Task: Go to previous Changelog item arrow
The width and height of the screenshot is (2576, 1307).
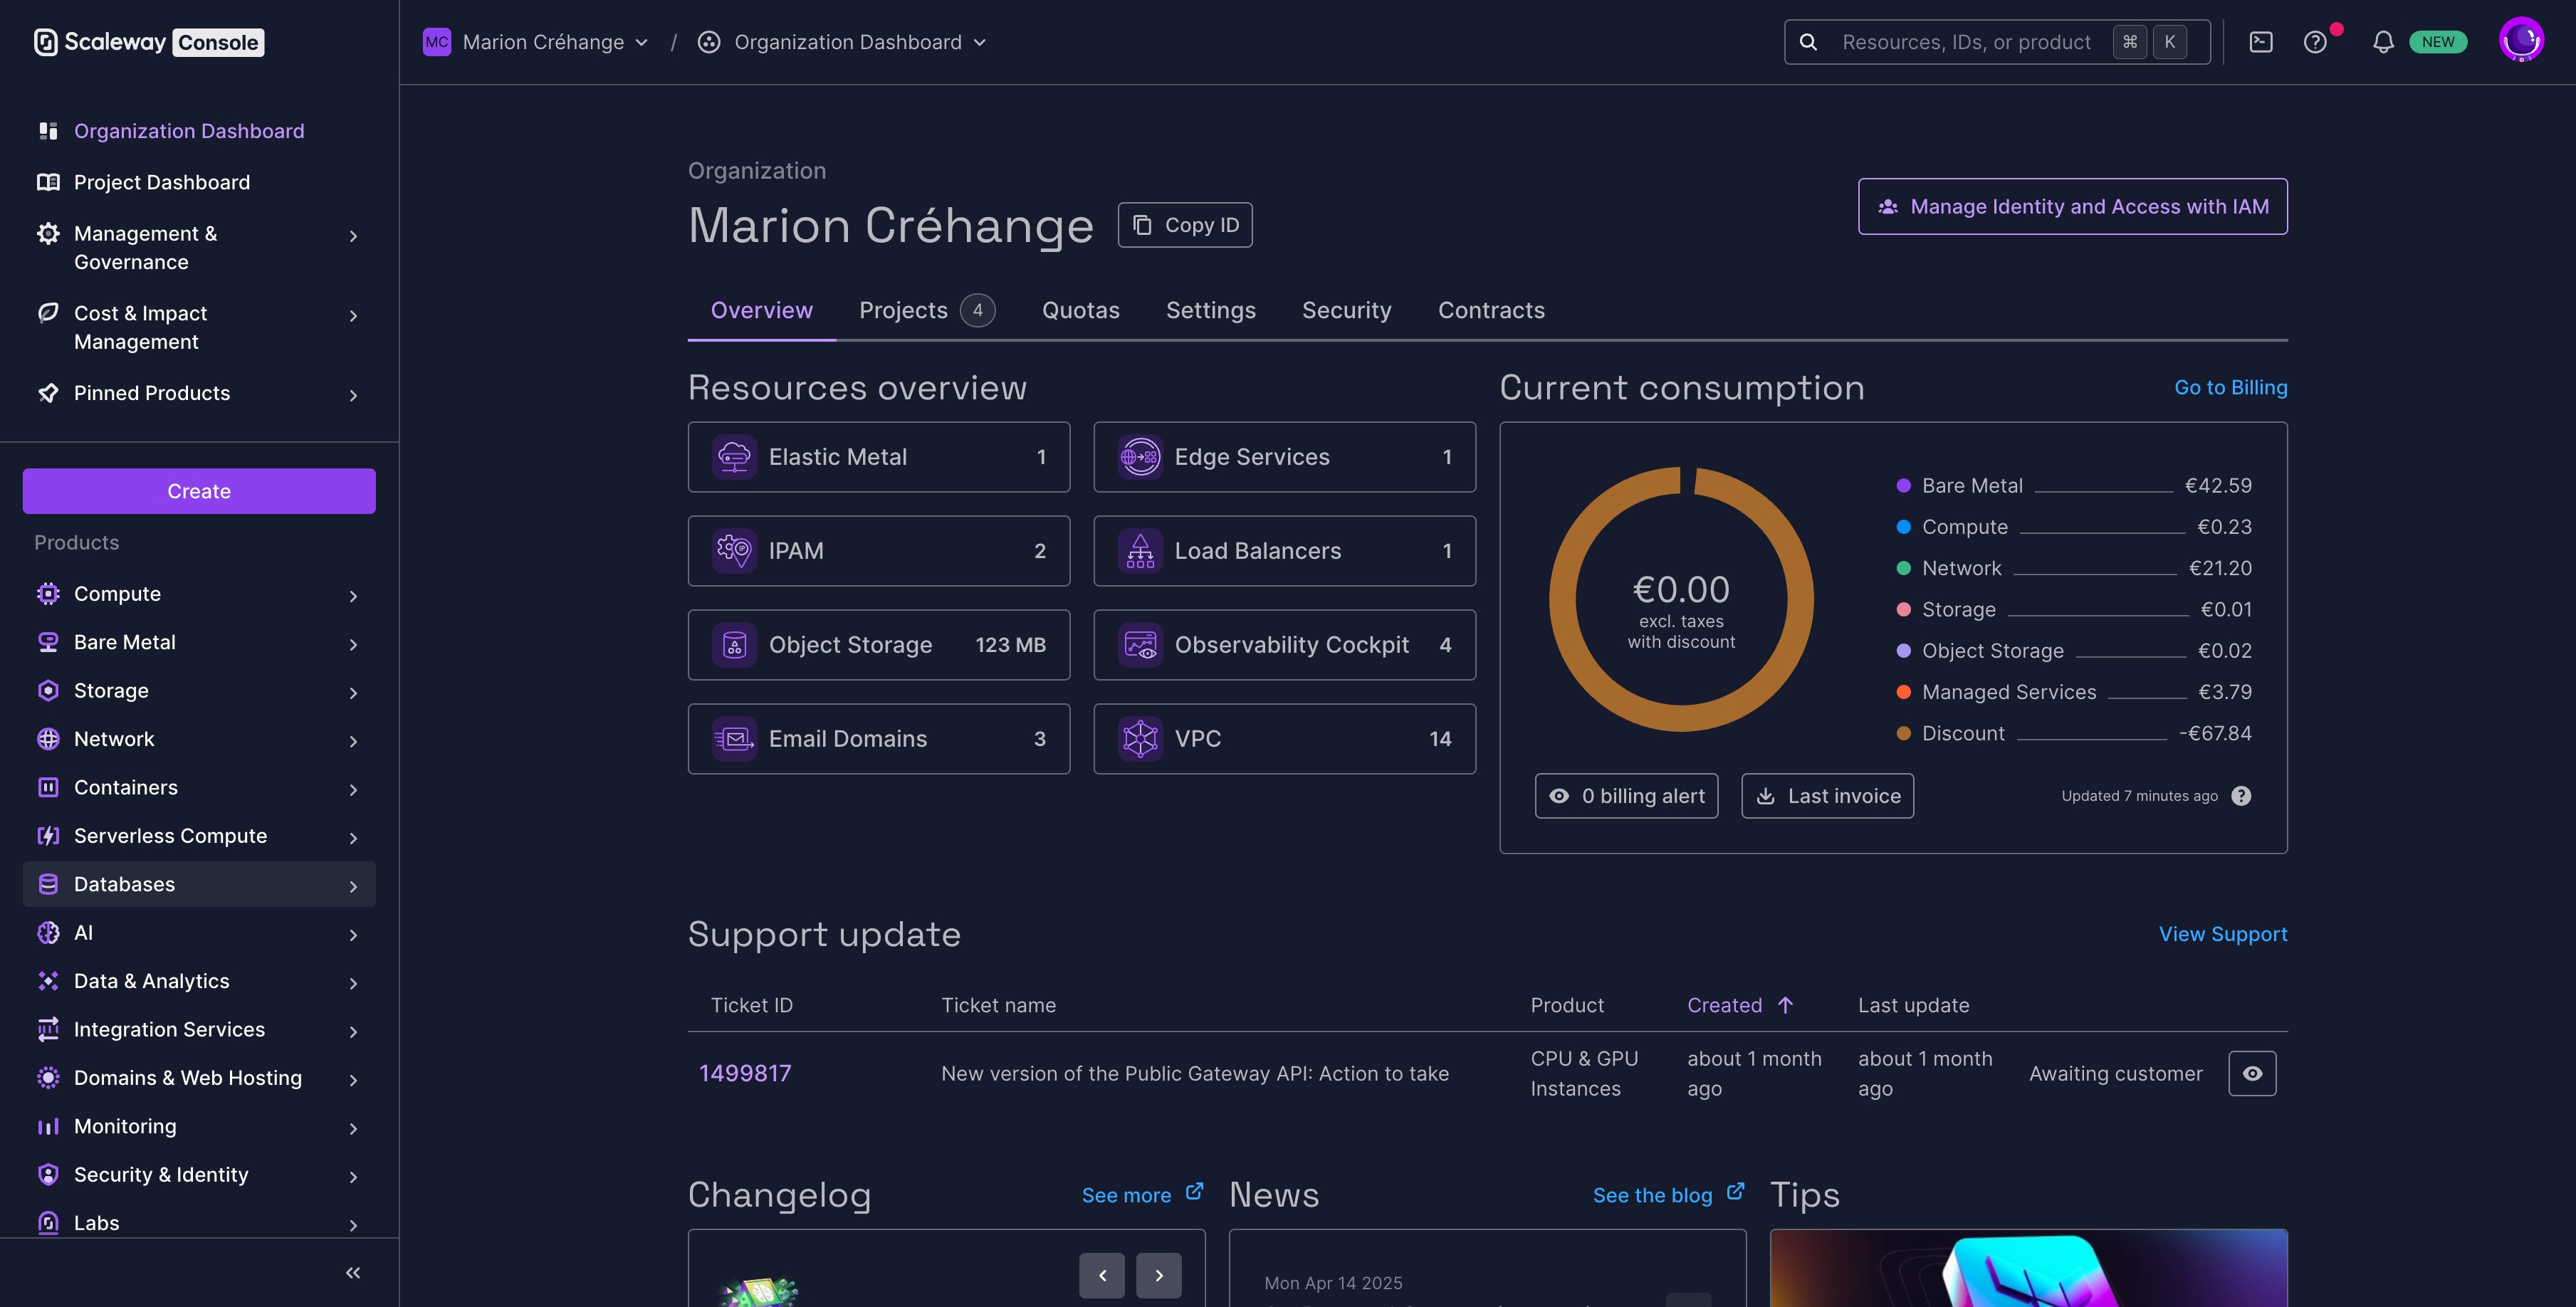Action: (1101, 1275)
